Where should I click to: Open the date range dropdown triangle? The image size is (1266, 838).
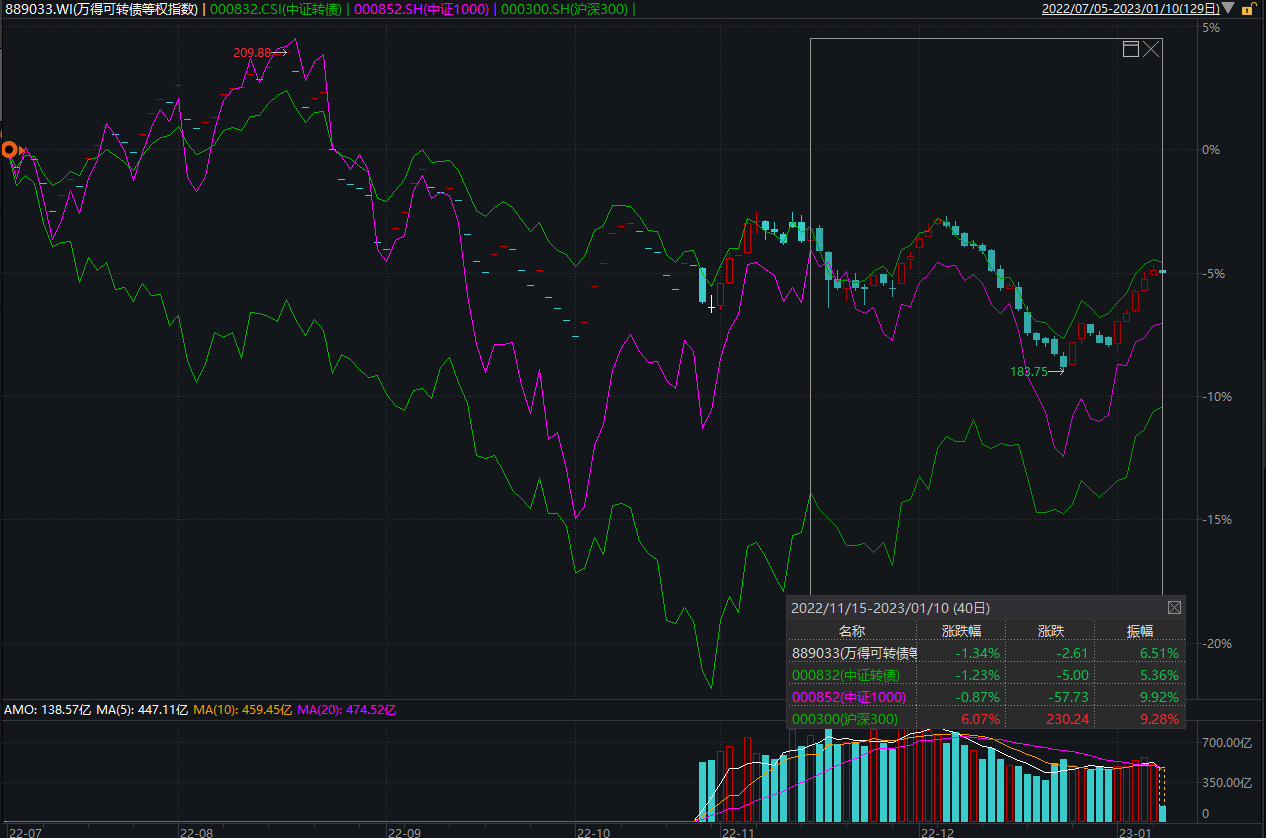[x=1228, y=9]
